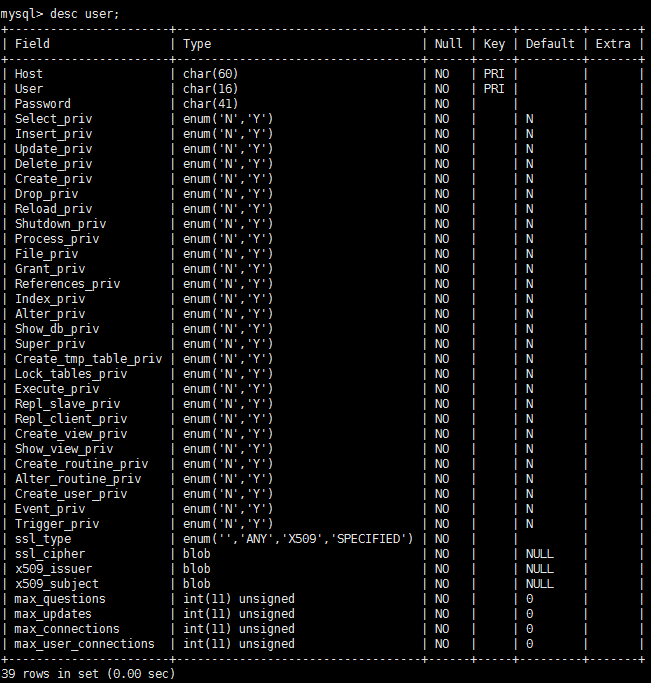Viewport: 651px width, 683px height.
Task: Click the 'char(60)' type value
Action: (x=211, y=74)
